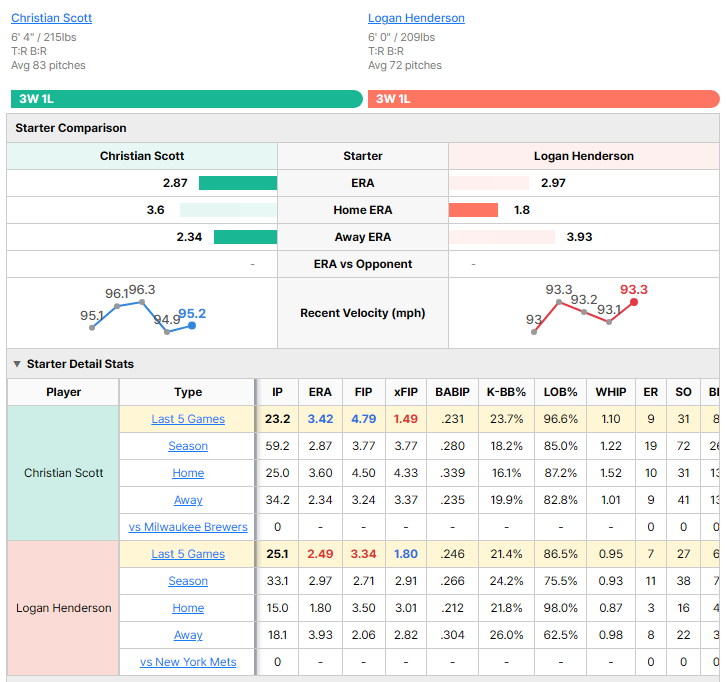This screenshot has height=682, width=726.
Task: Open Logan Henderson's Season stats link
Action: pos(188,581)
